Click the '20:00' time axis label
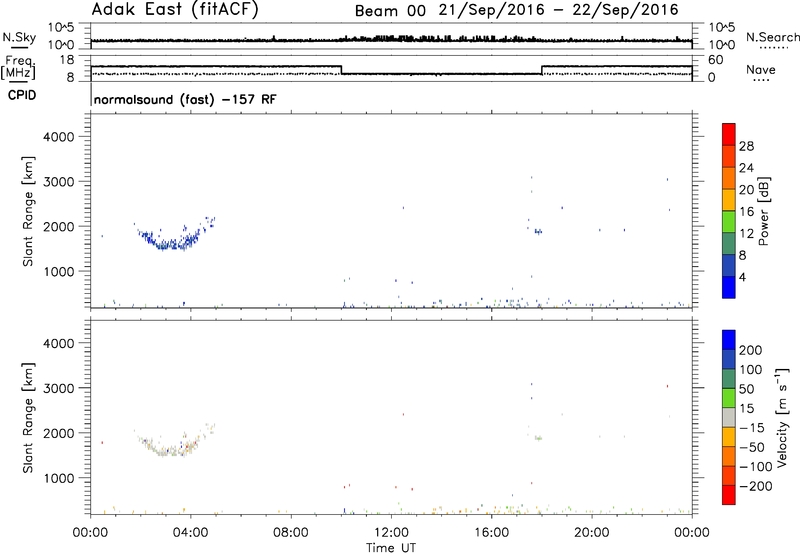 tap(592, 533)
